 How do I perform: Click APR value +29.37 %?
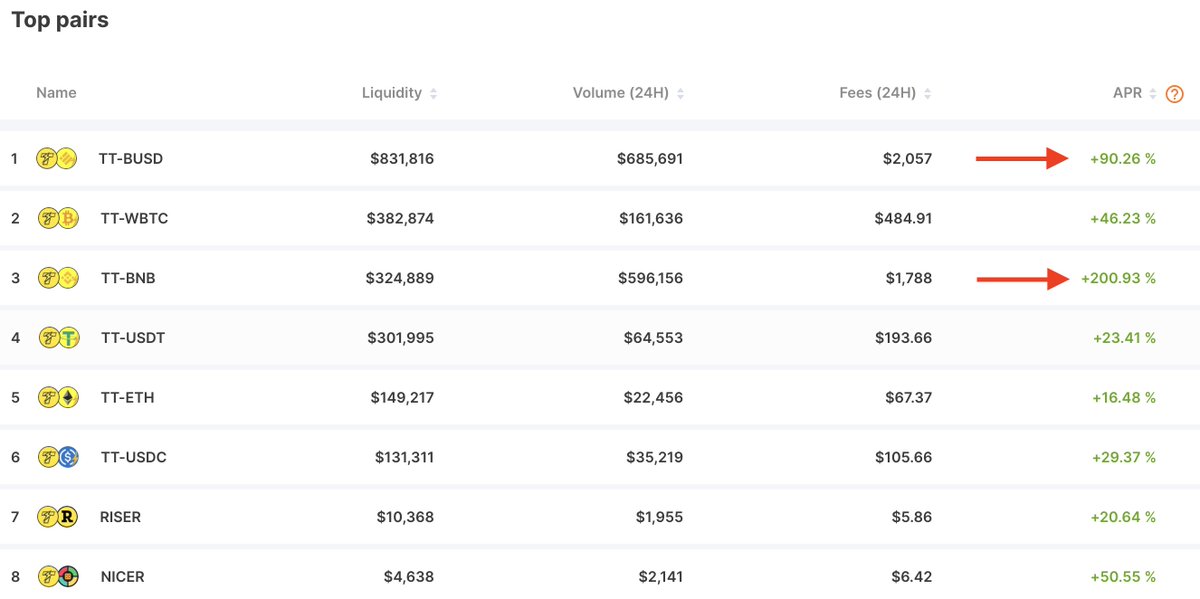click(1124, 457)
